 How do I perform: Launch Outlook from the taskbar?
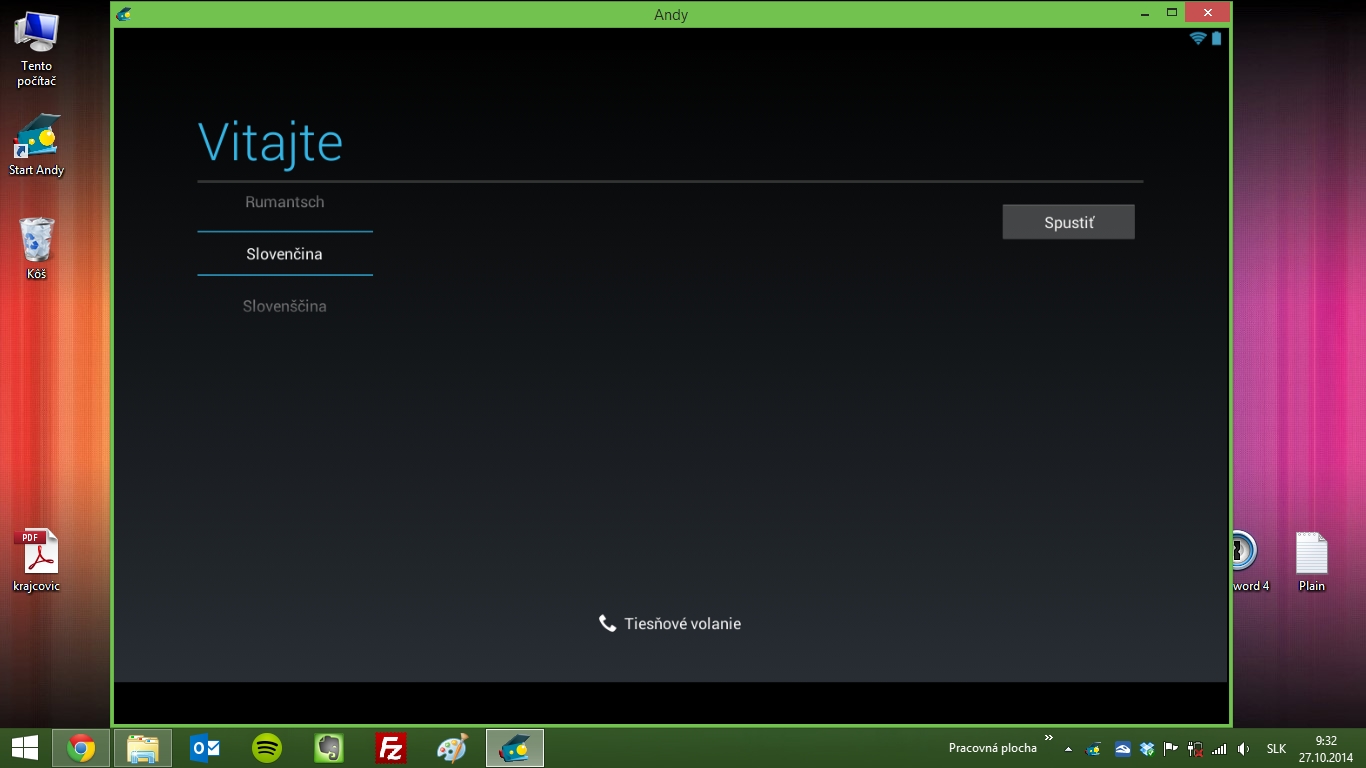(x=205, y=748)
